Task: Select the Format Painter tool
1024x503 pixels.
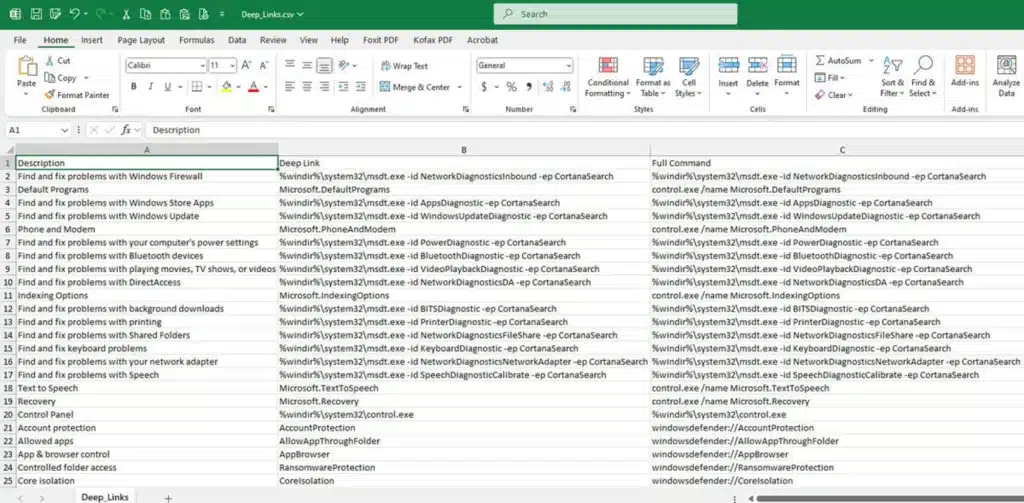Action: pyautogui.click(x=76, y=95)
